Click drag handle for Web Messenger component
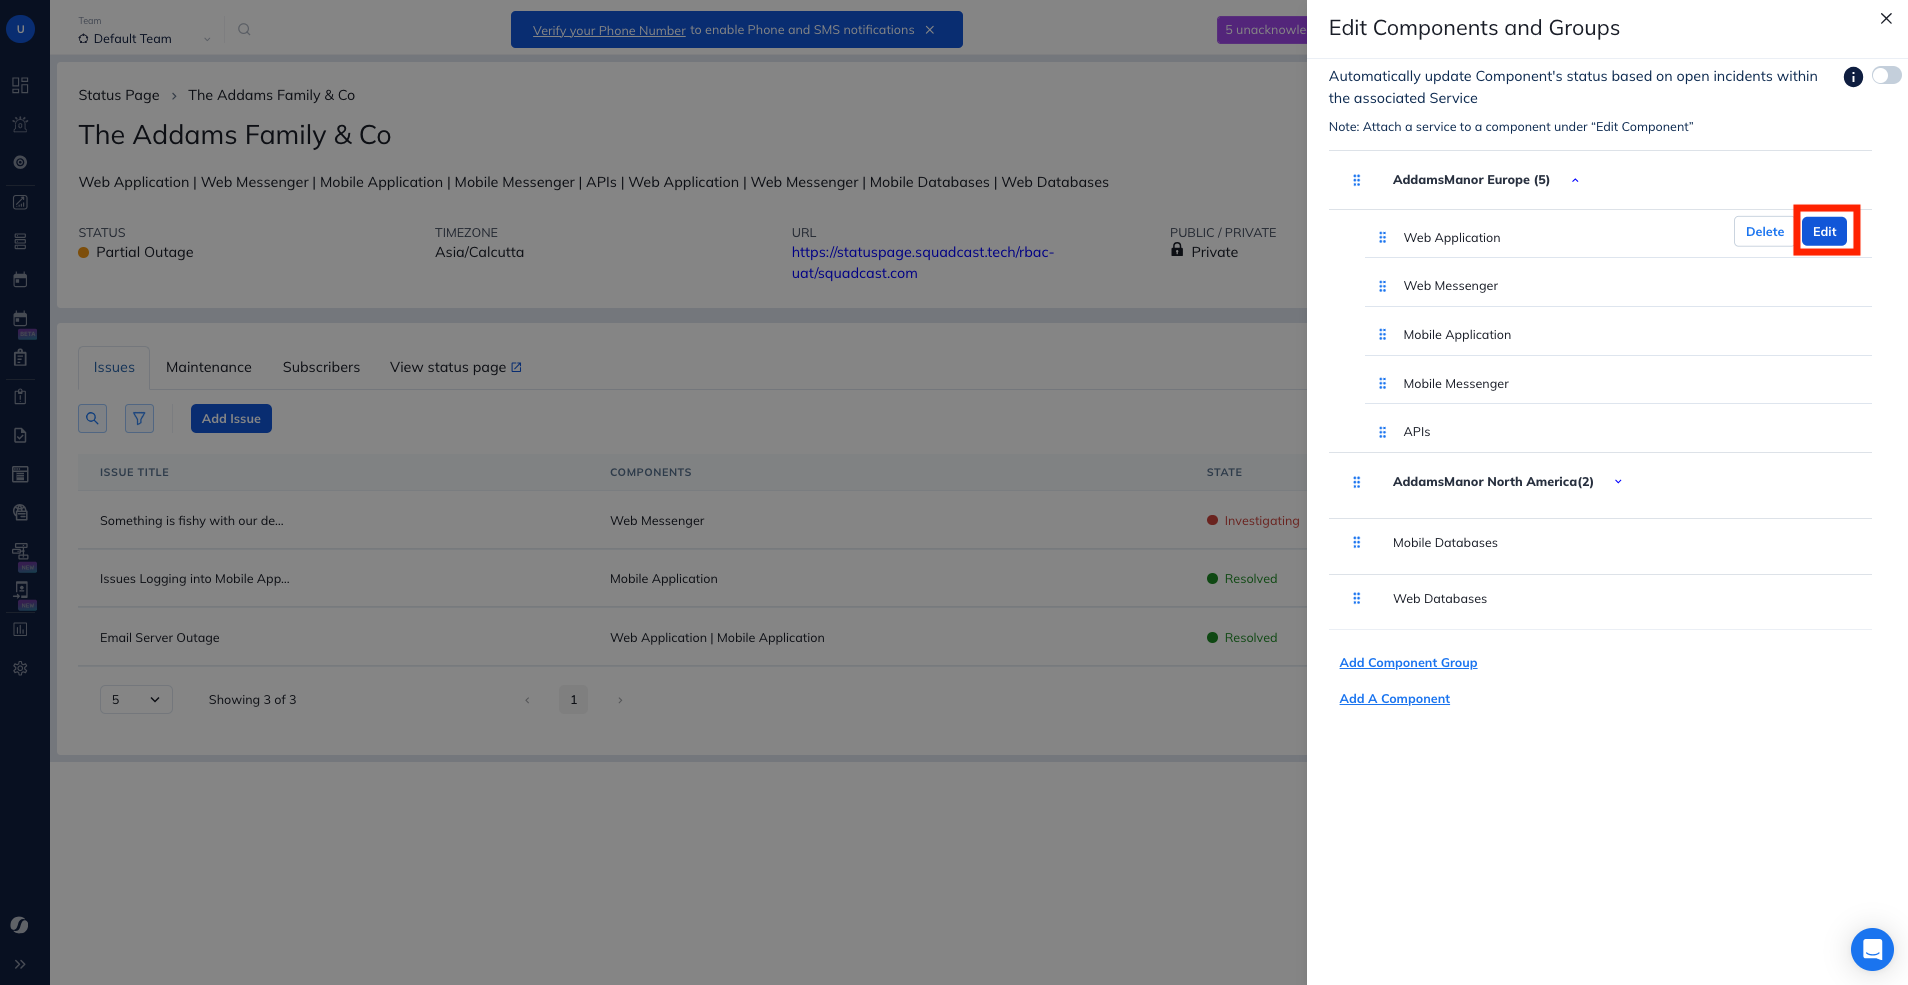Viewport: 1908px width, 985px height. pyautogui.click(x=1382, y=286)
